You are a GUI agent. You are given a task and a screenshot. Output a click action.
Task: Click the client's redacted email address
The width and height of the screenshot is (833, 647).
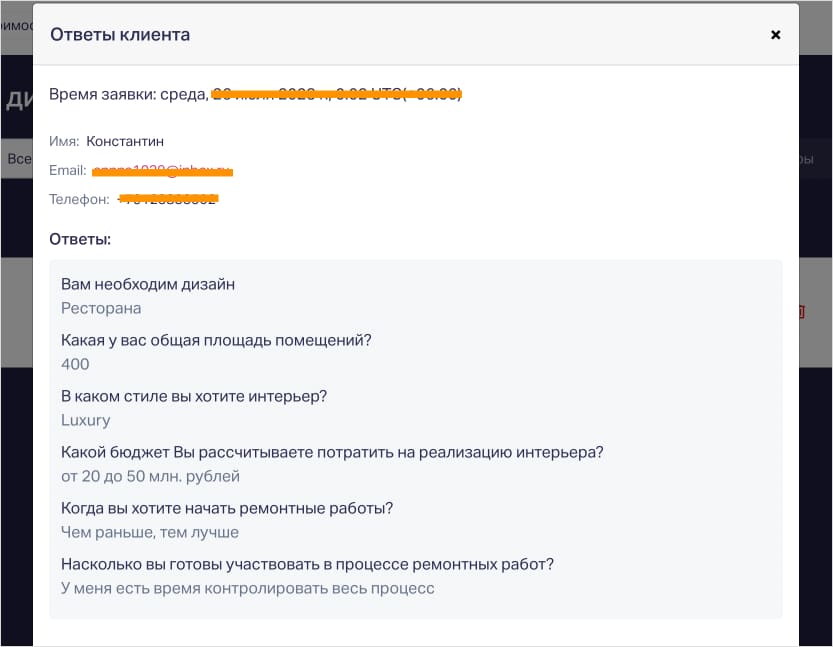162,171
